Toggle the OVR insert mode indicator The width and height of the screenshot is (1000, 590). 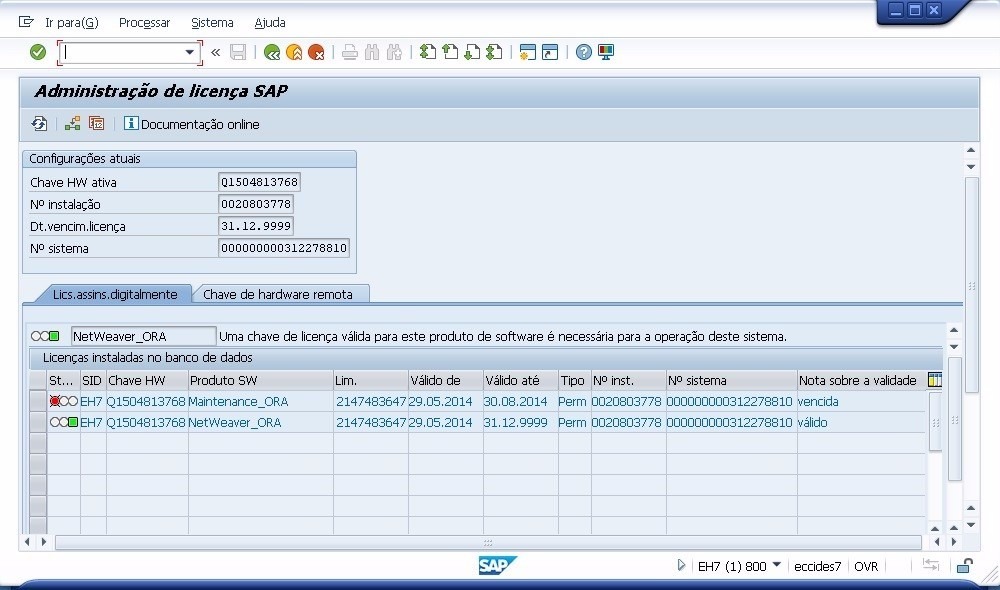click(866, 566)
